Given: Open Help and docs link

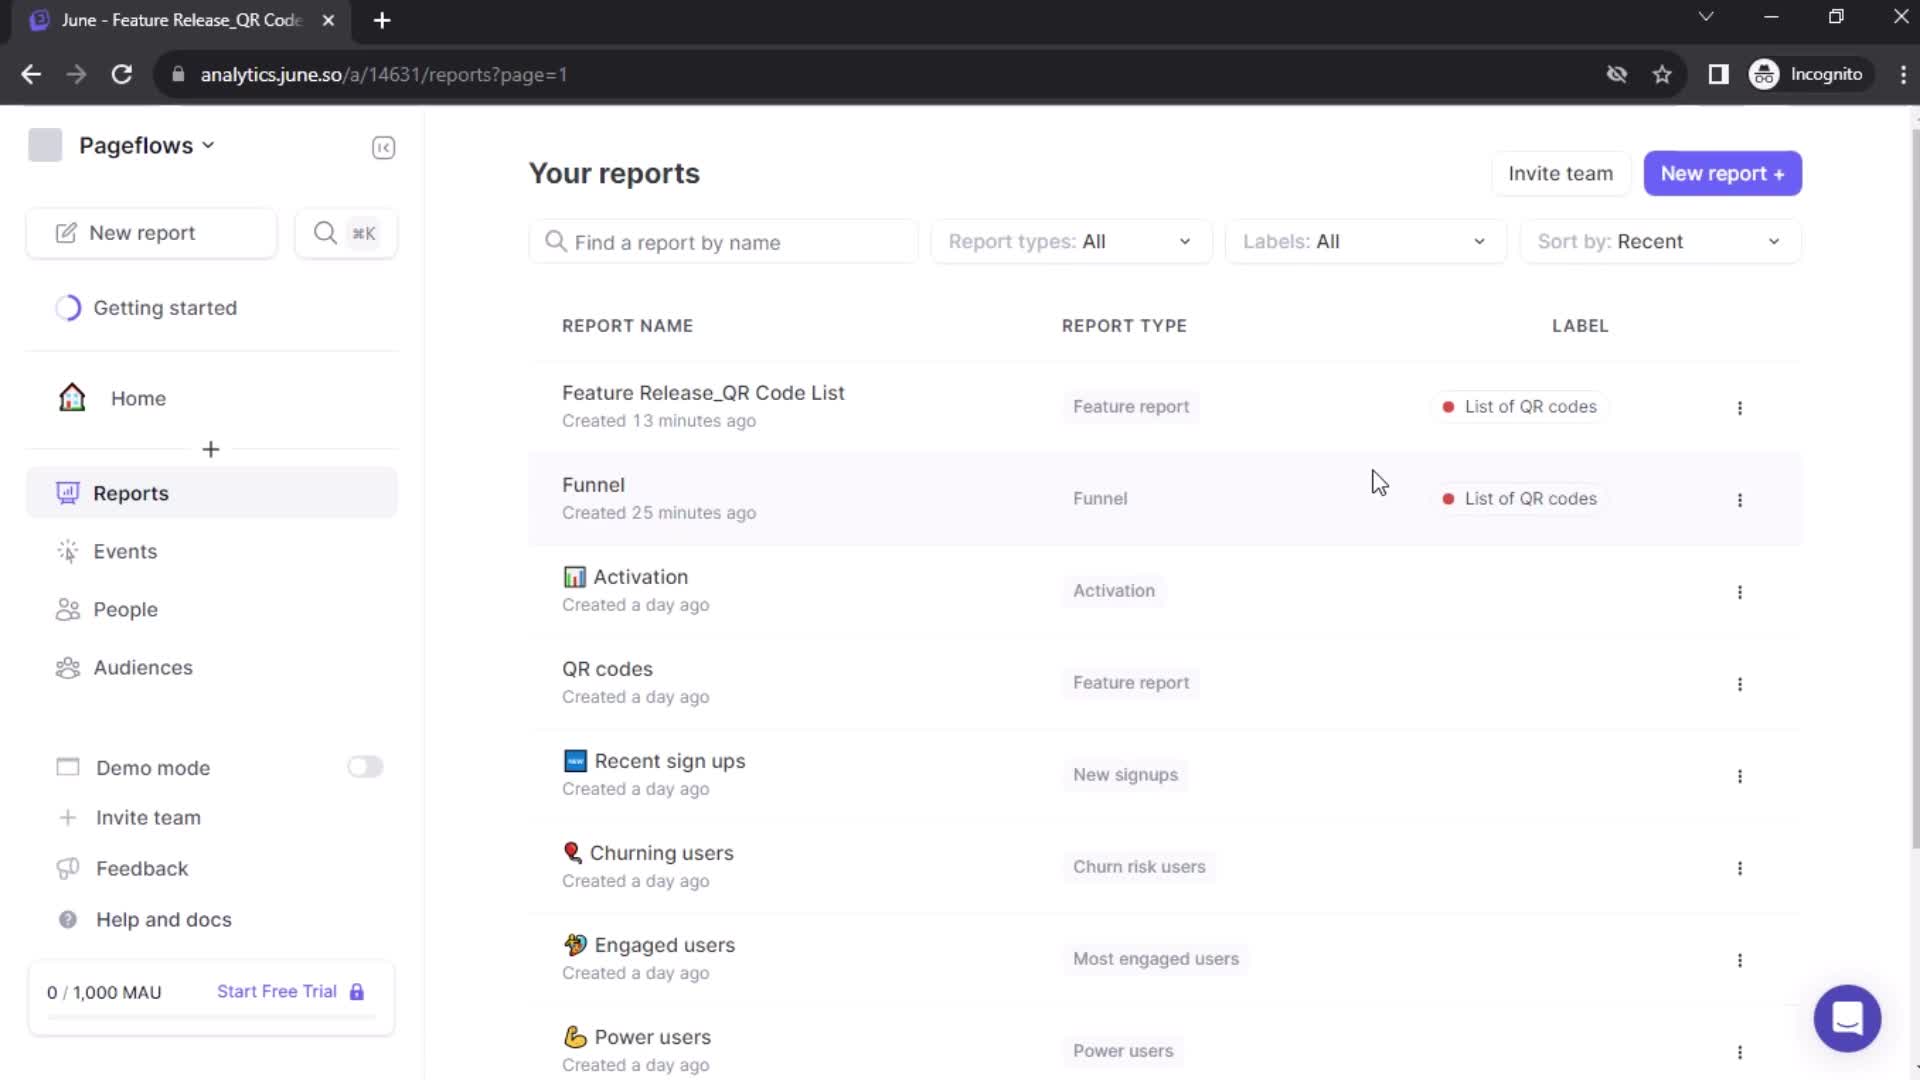Looking at the screenshot, I should (164, 919).
